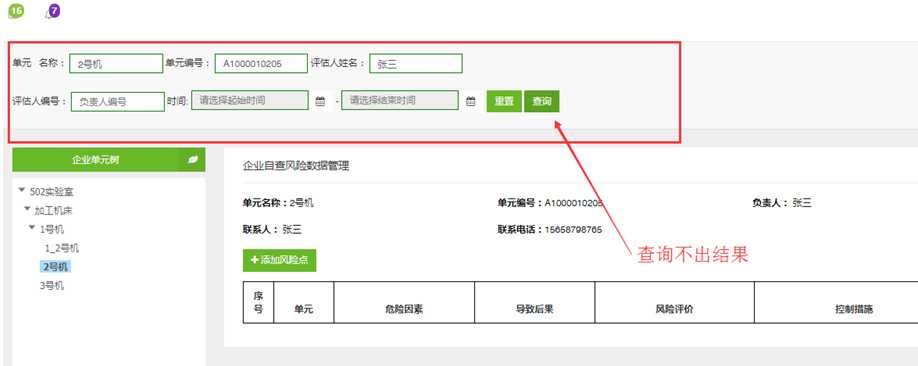Screen dimensions: 918x366
Task: Click the green 16 message badge icon
Action: click(15, 11)
